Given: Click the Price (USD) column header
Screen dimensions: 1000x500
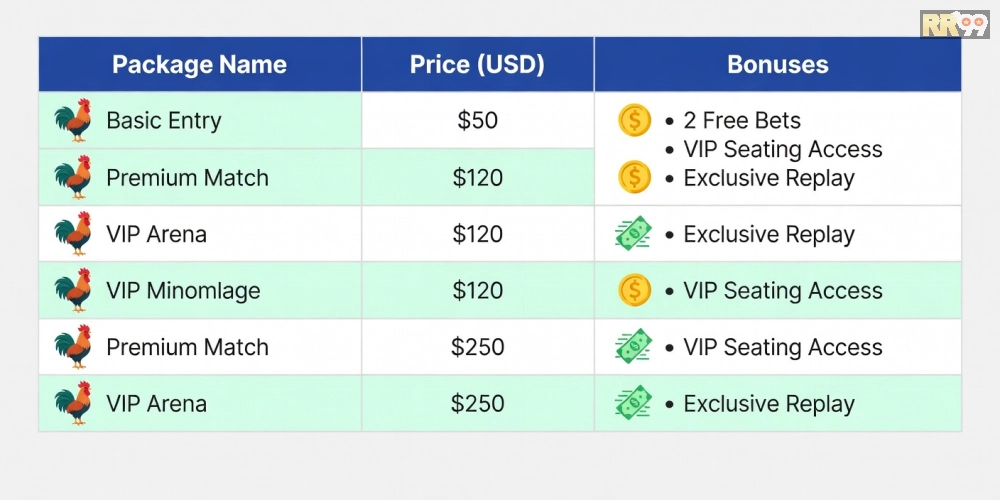Looking at the screenshot, I should (x=477, y=65).
